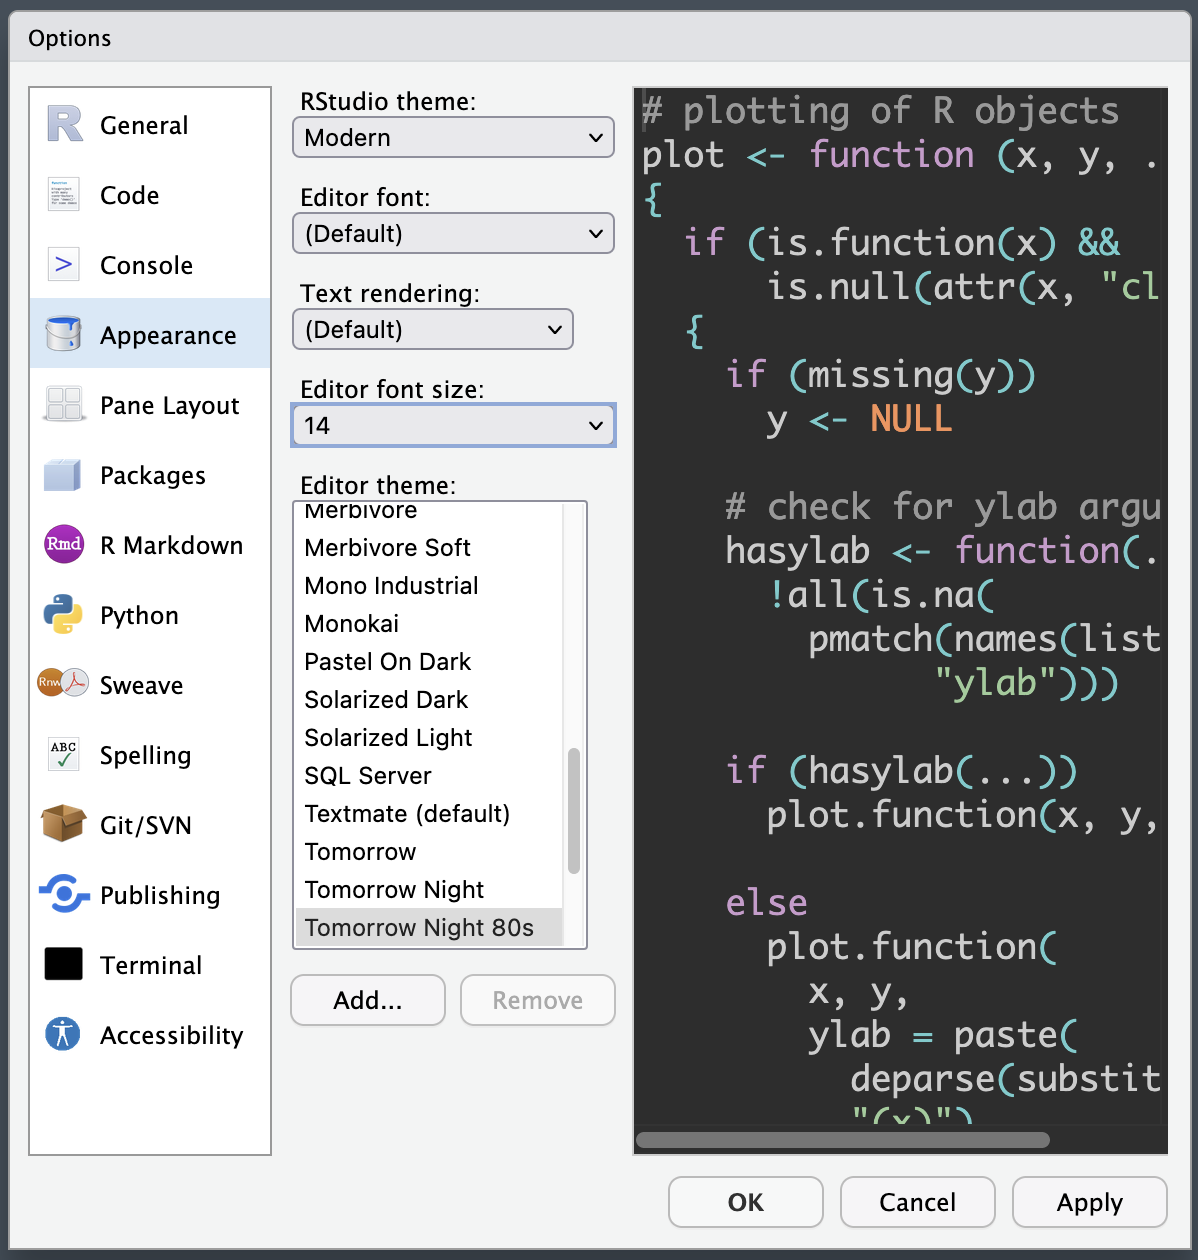Select the Pastel On Dark editor theme
Viewport: 1198px width, 1260px height.
click(430, 661)
